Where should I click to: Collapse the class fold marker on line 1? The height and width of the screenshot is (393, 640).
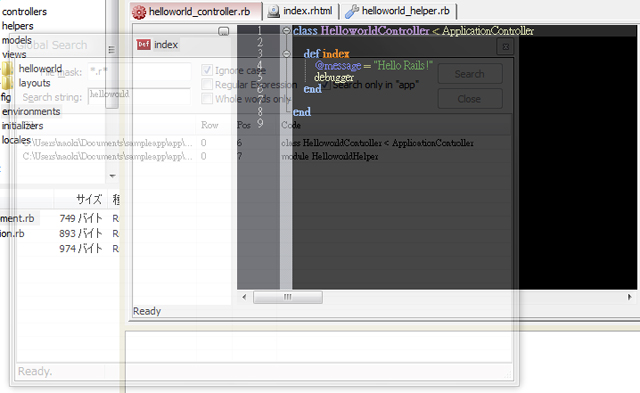pos(287,31)
